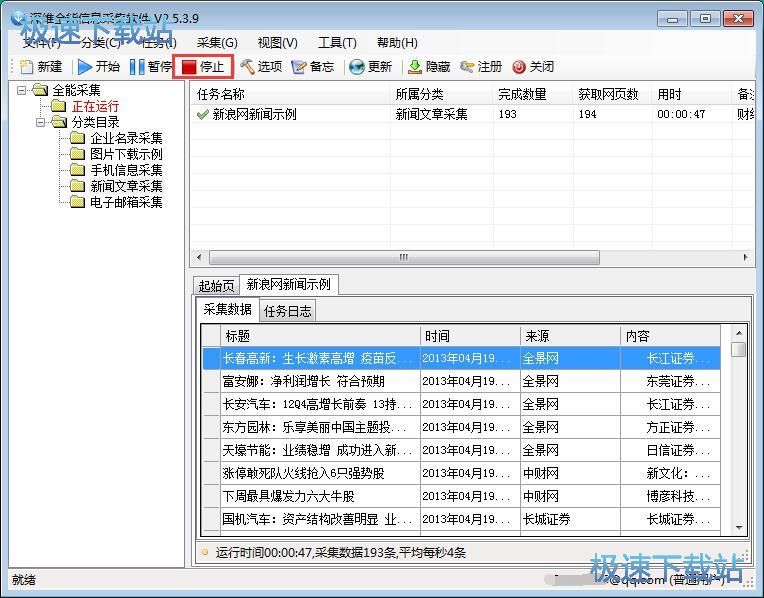Click the 新文化 content cell
Image resolution: width=764 pixels, height=598 pixels.
tap(670, 473)
